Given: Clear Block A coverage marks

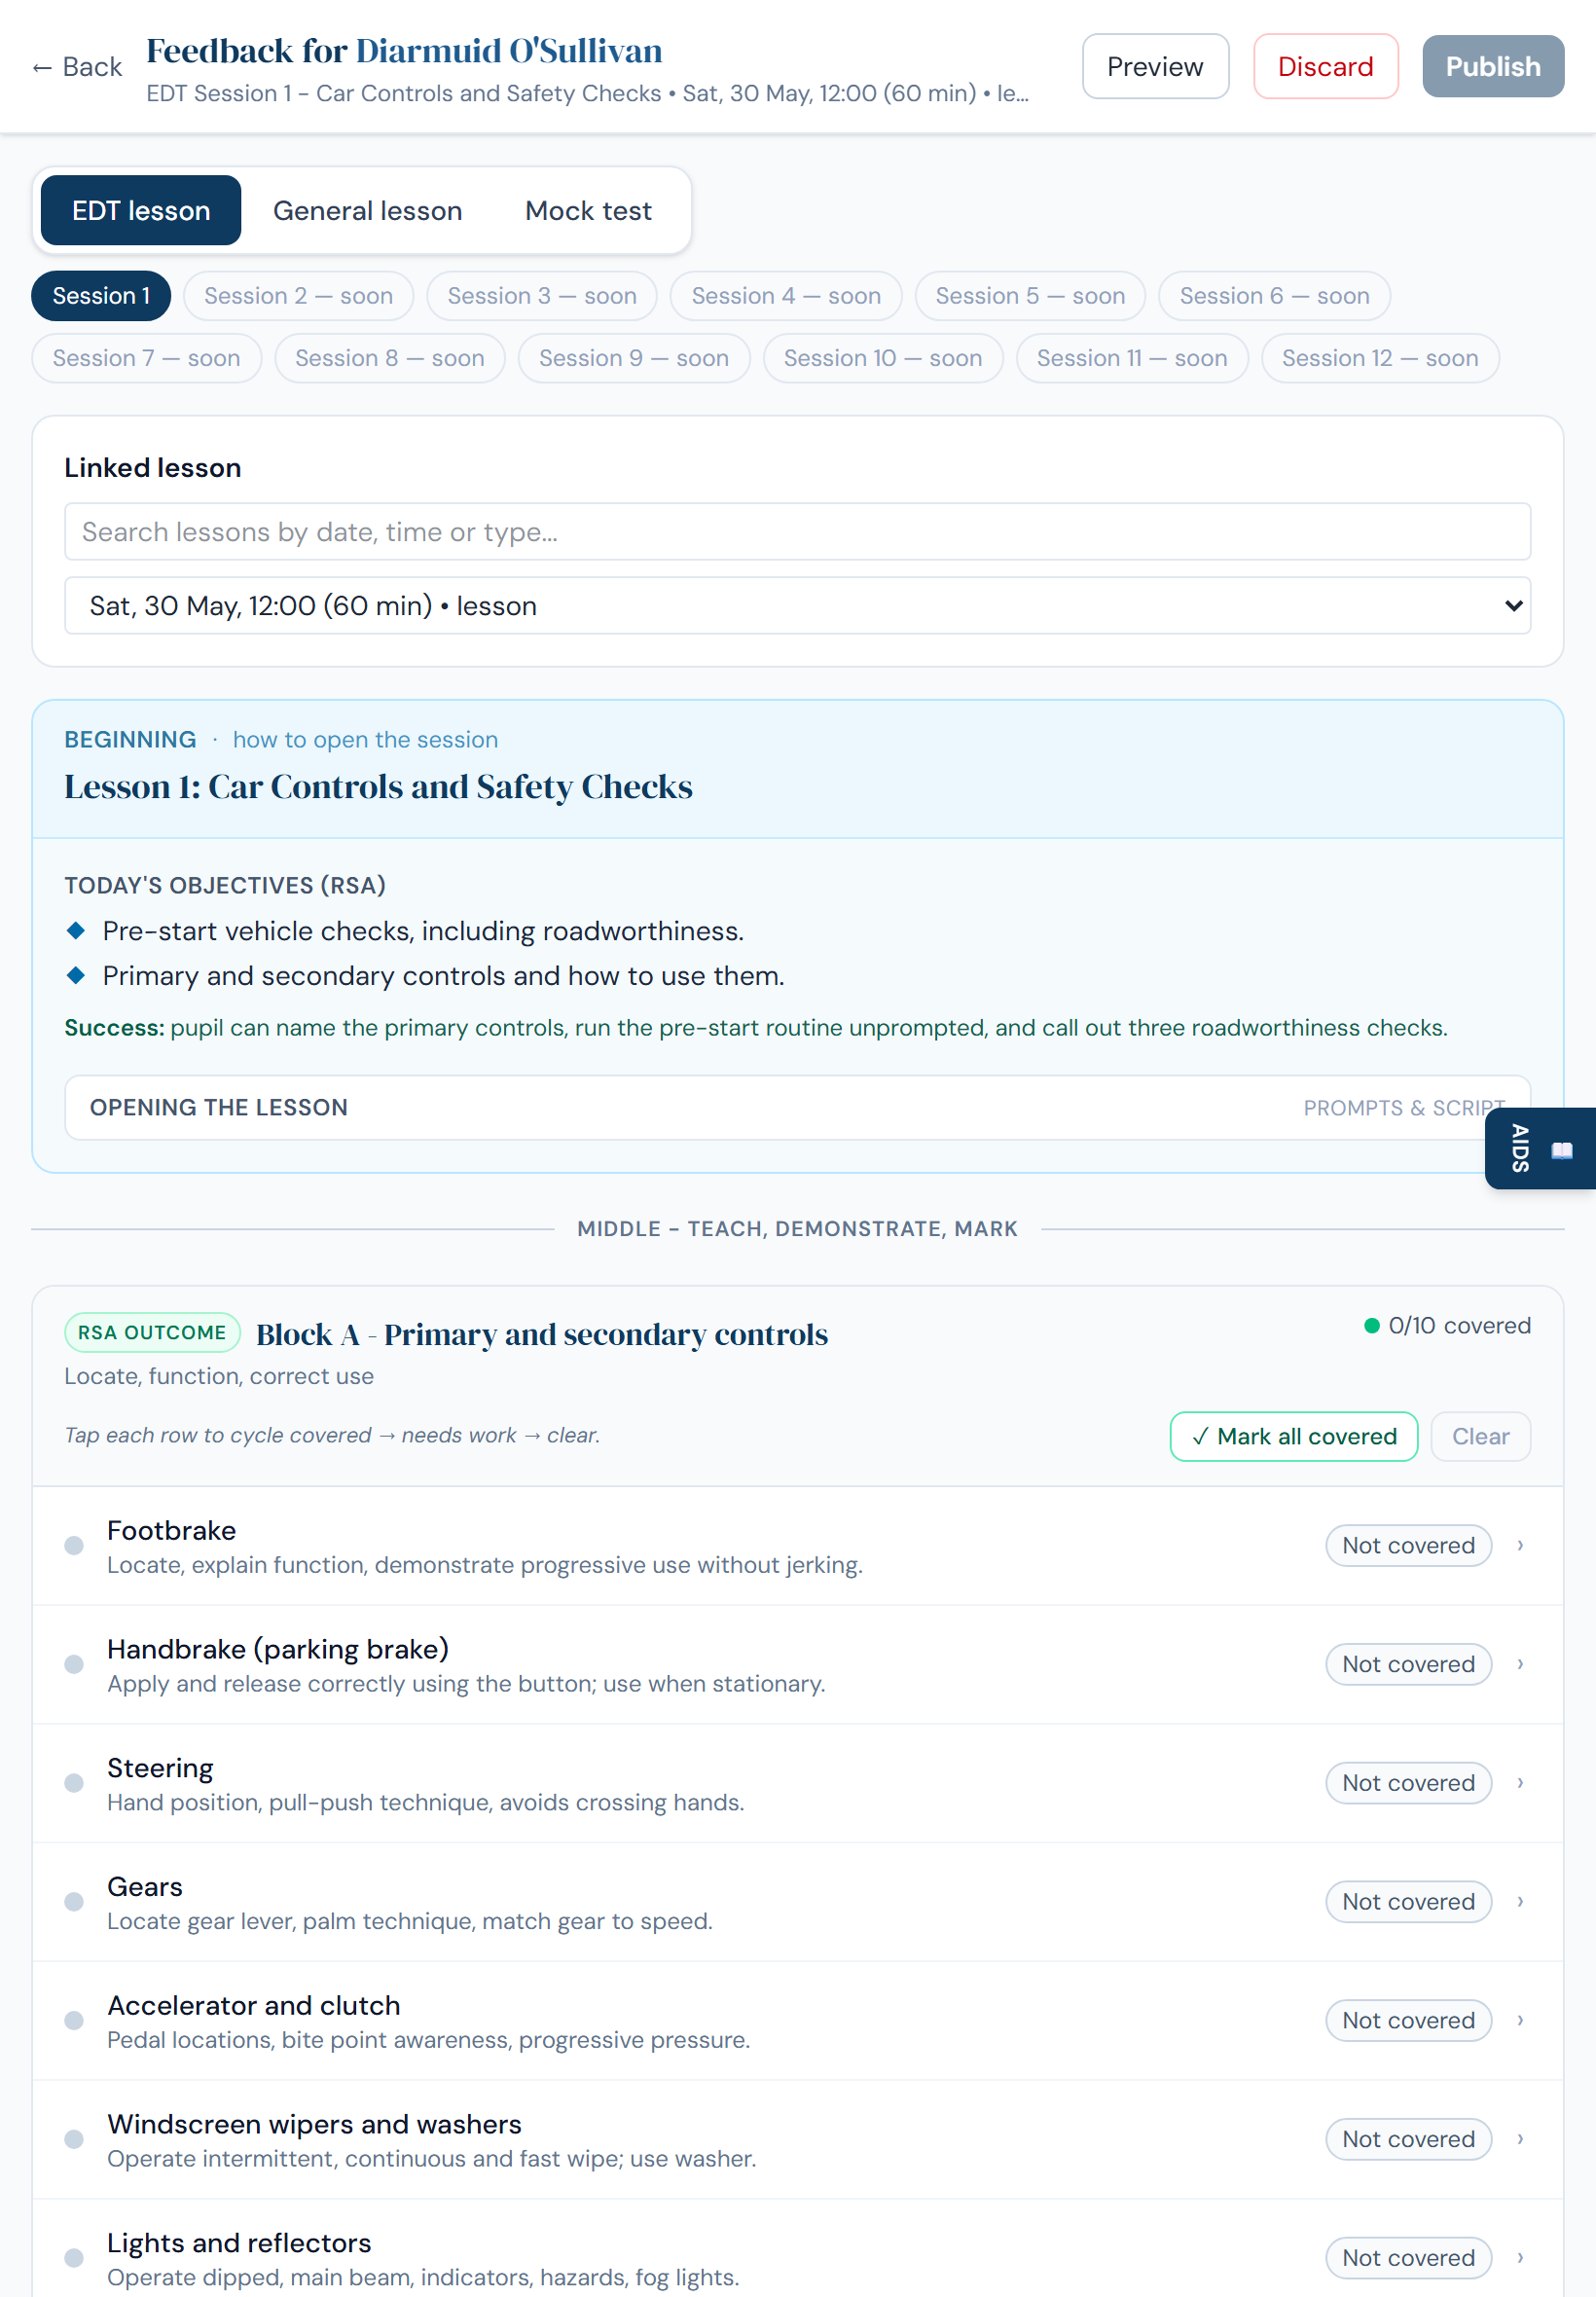Looking at the screenshot, I should pyautogui.click(x=1480, y=1437).
